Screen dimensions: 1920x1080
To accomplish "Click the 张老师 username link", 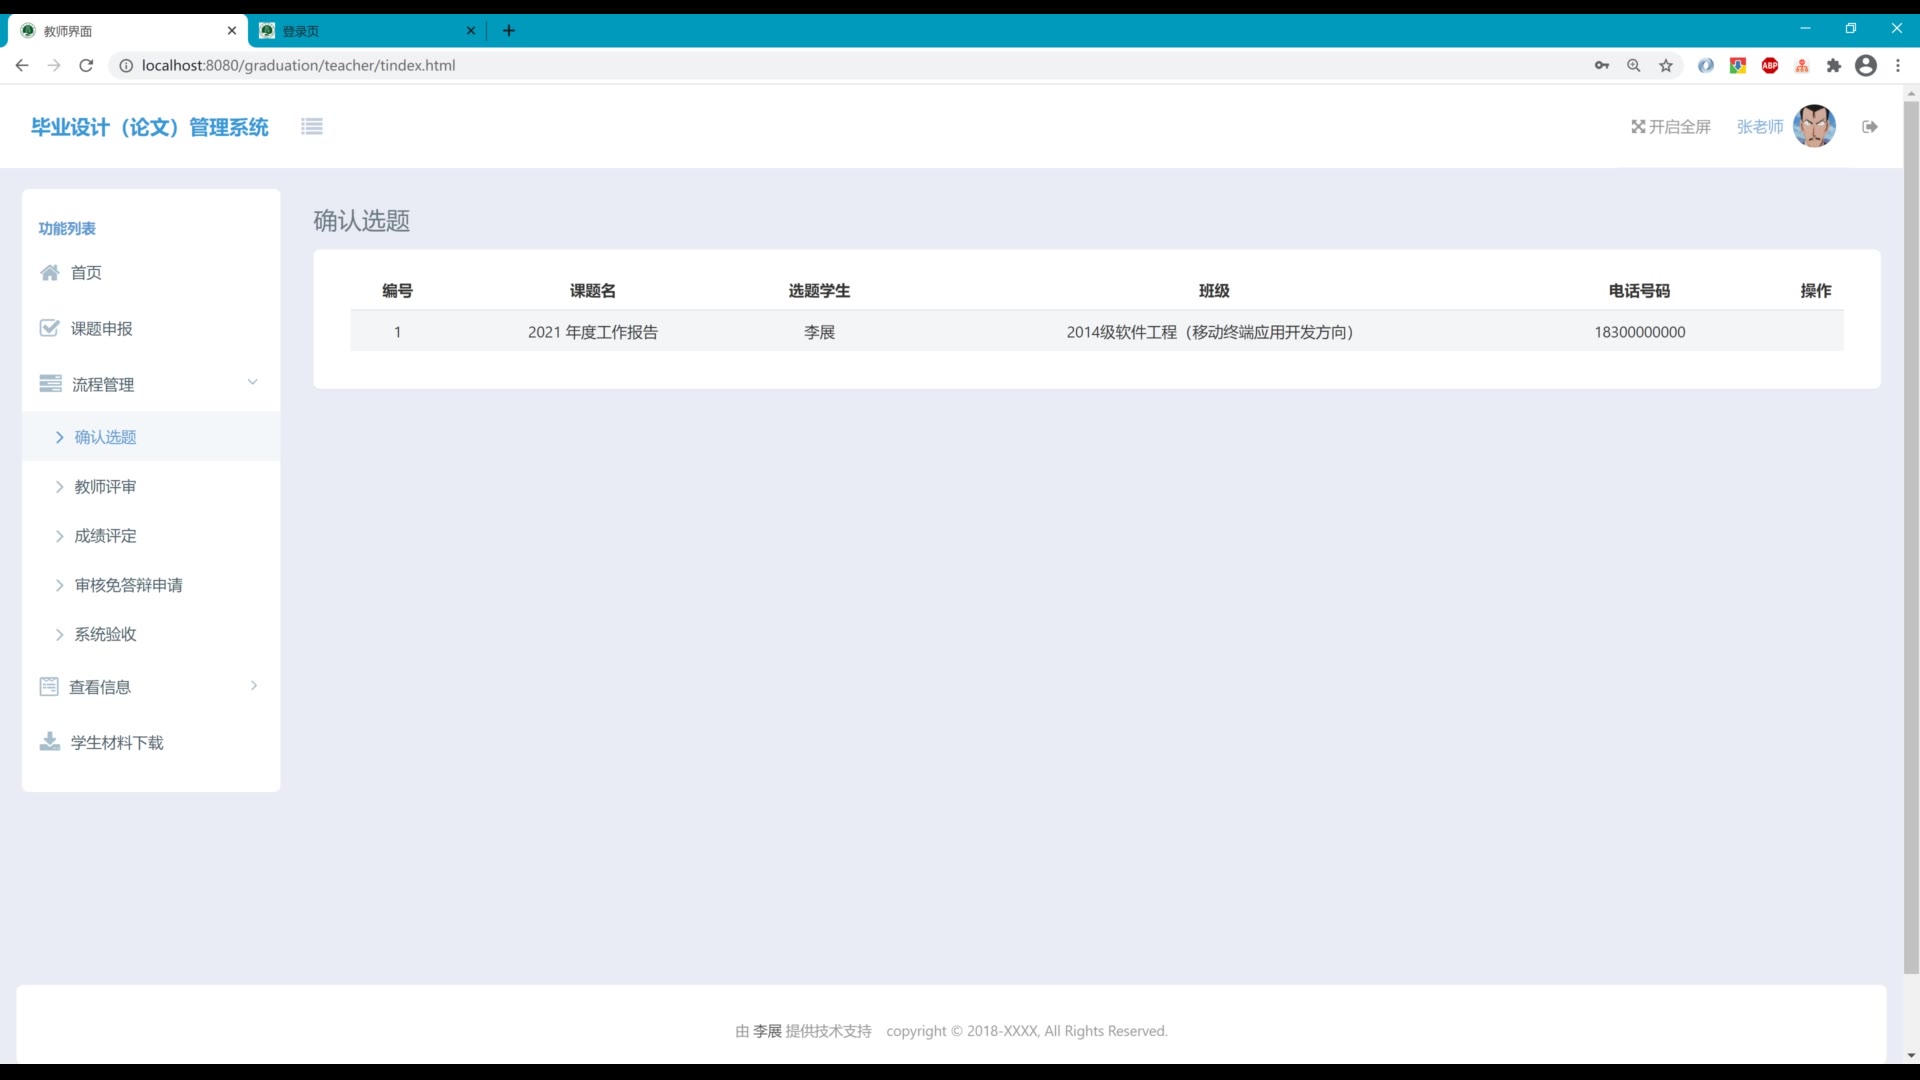I will point(1759,126).
